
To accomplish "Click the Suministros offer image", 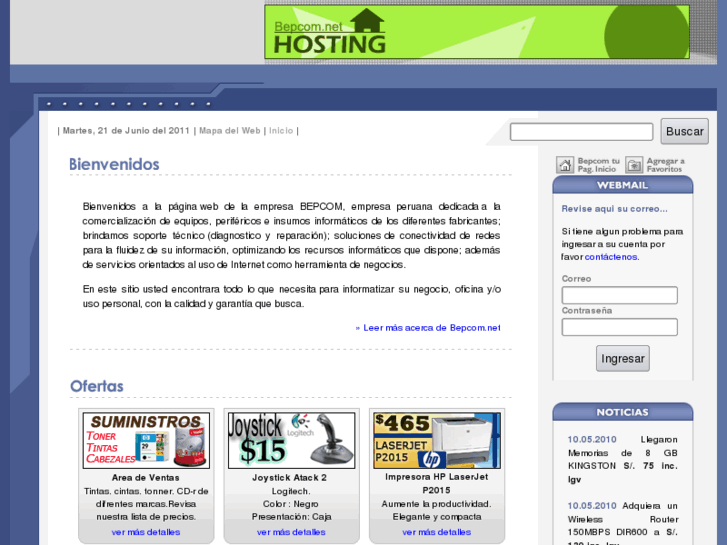I will [146, 441].
